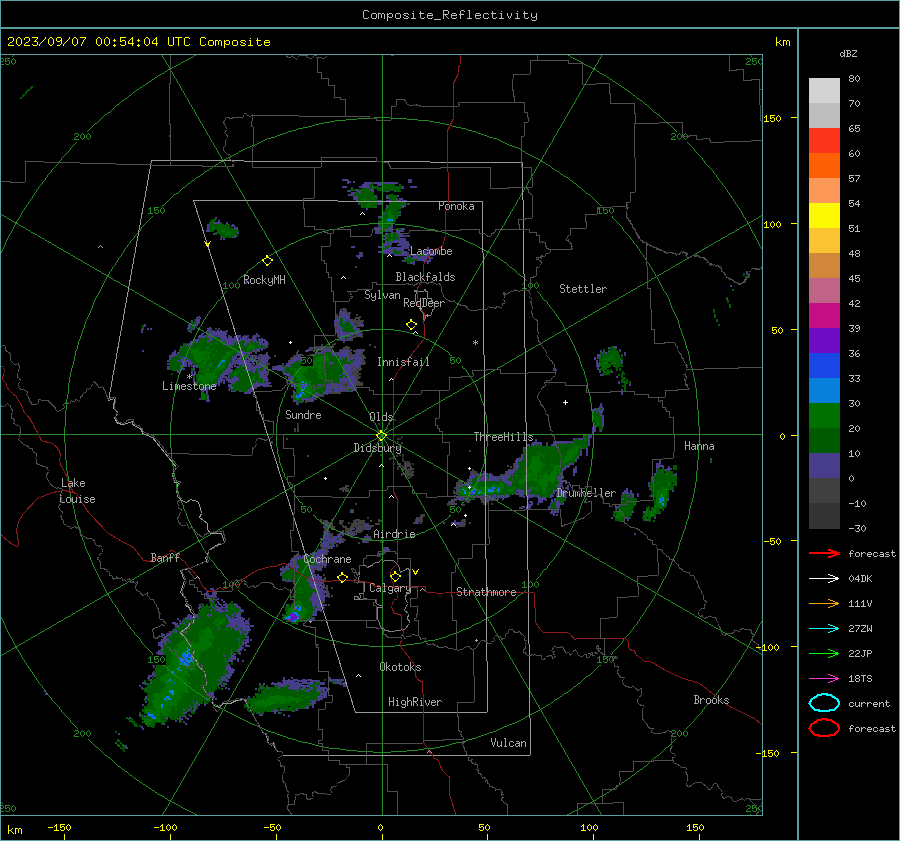Click the Sylvan town label
The width and height of the screenshot is (900, 841).
tap(382, 295)
